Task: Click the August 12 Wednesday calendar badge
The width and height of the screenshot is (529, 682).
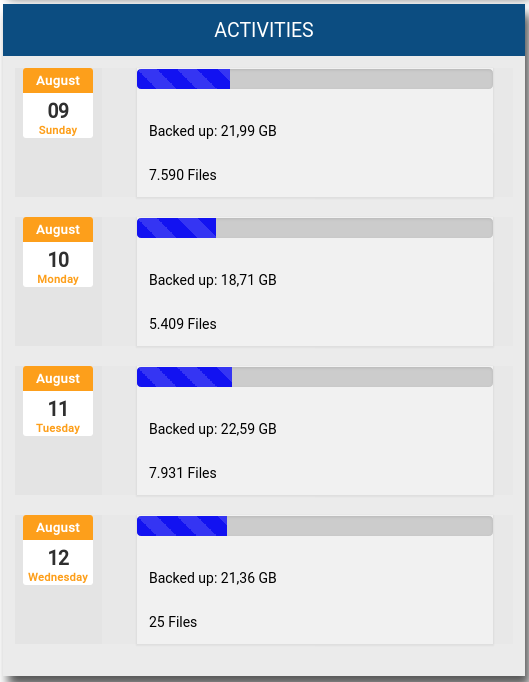Action: pos(58,550)
